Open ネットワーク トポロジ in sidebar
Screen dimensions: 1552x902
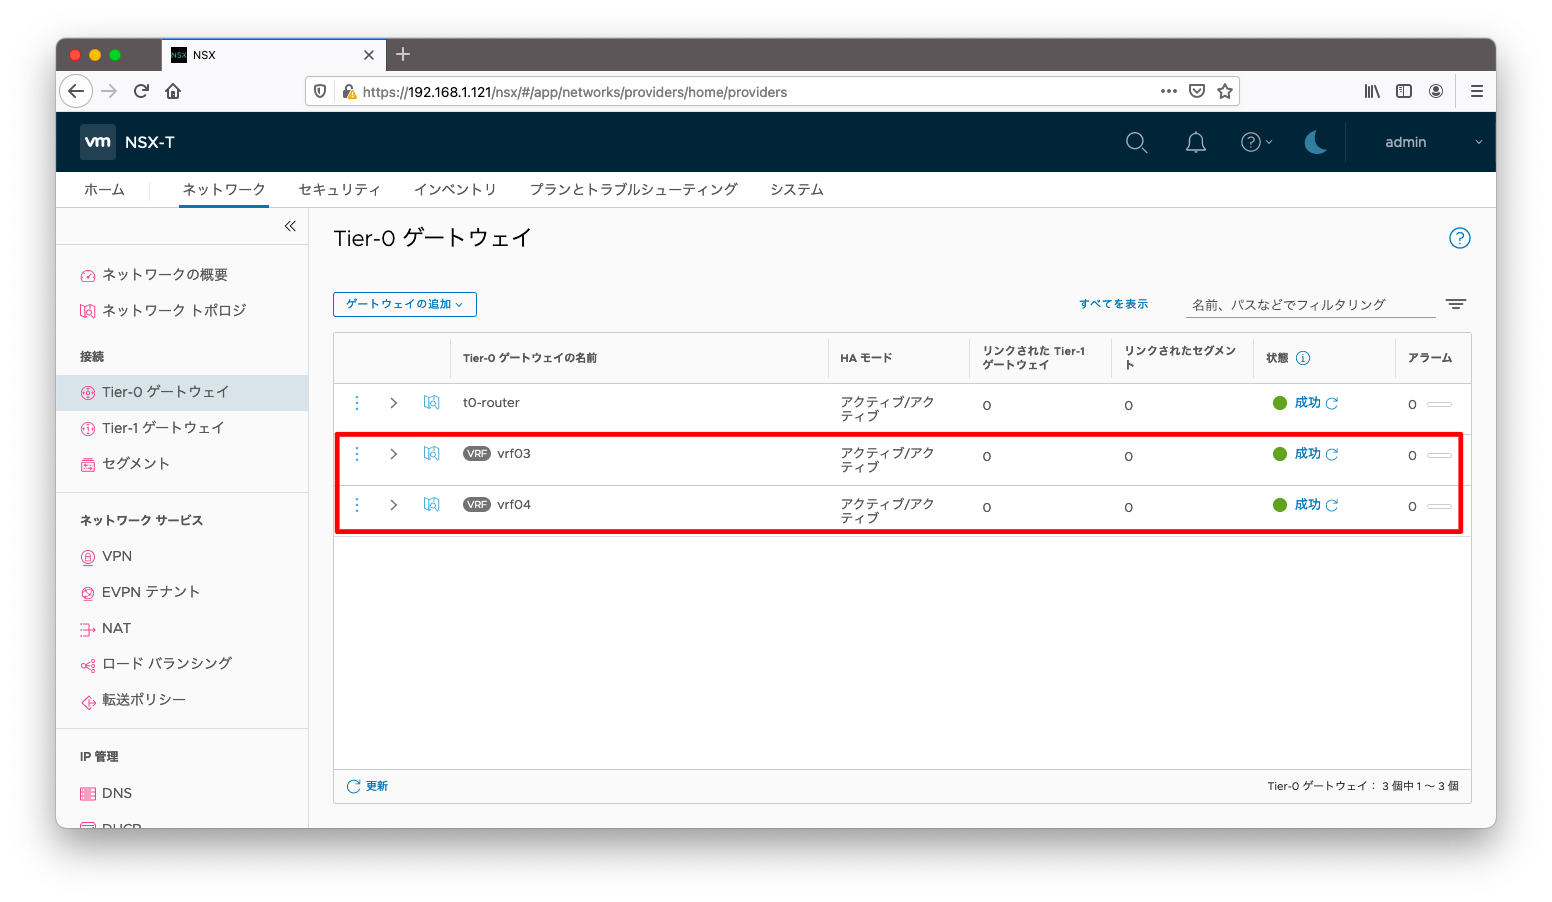[x=173, y=311]
